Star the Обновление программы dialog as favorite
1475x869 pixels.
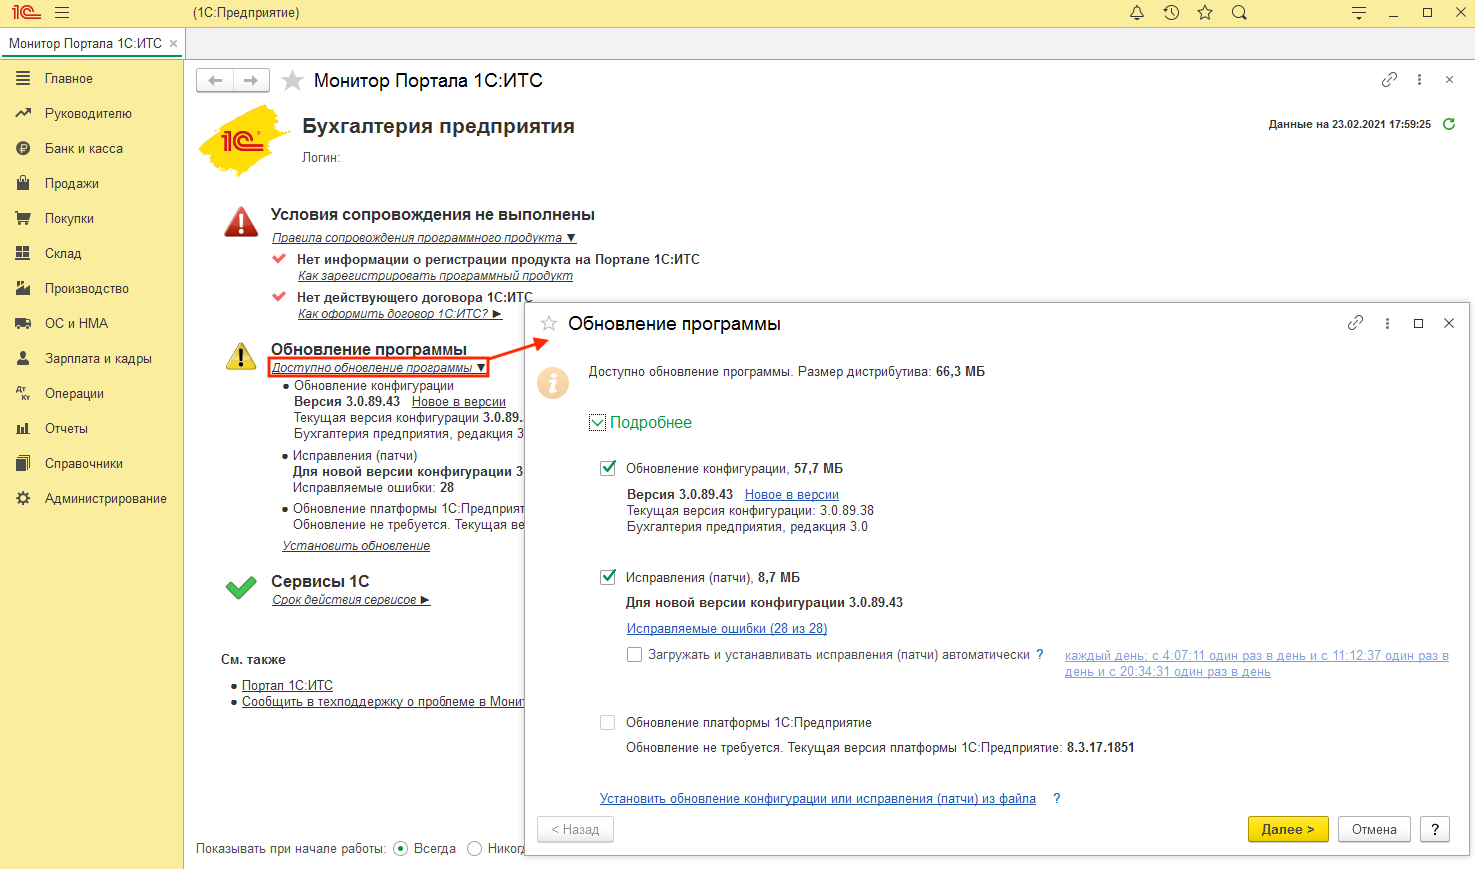click(x=549, y=323)
